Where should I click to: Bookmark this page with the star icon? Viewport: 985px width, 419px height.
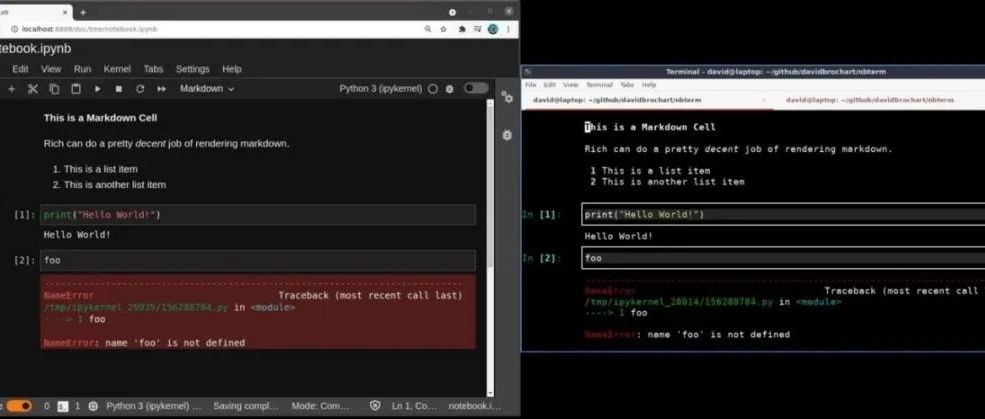(x=444, y=29)
